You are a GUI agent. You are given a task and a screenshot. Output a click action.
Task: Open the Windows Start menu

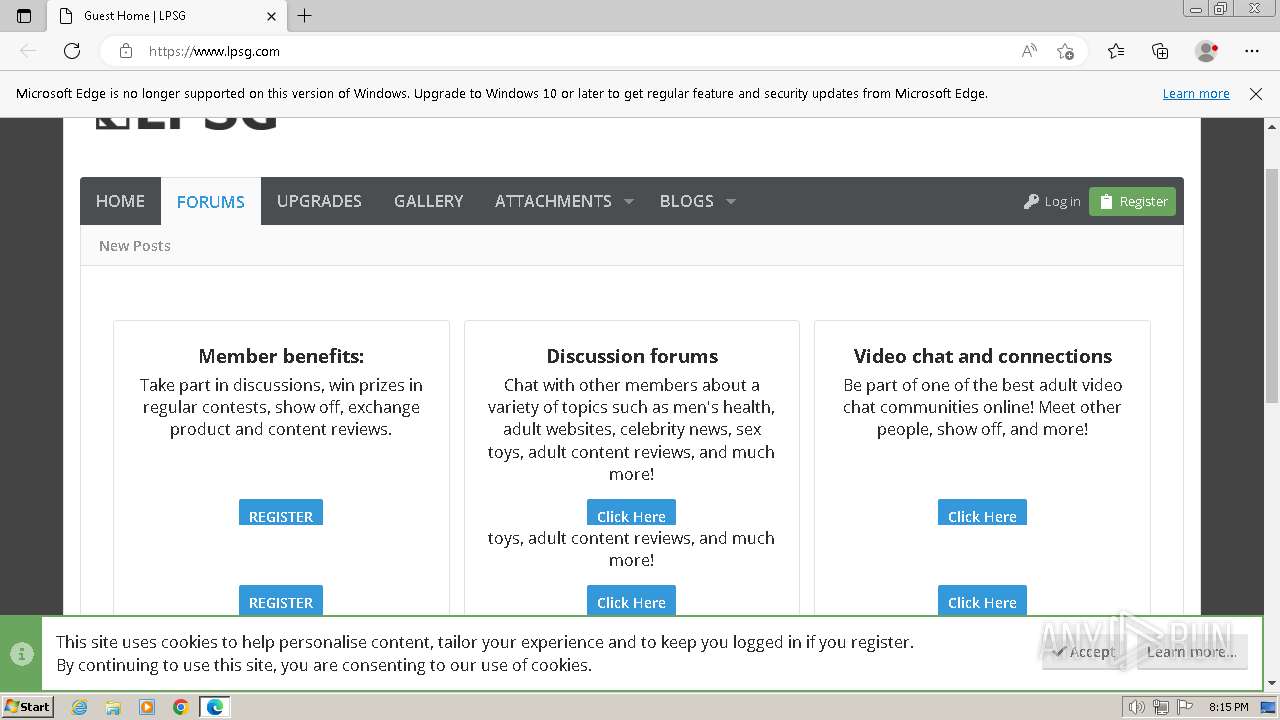(x=27, y=706)
